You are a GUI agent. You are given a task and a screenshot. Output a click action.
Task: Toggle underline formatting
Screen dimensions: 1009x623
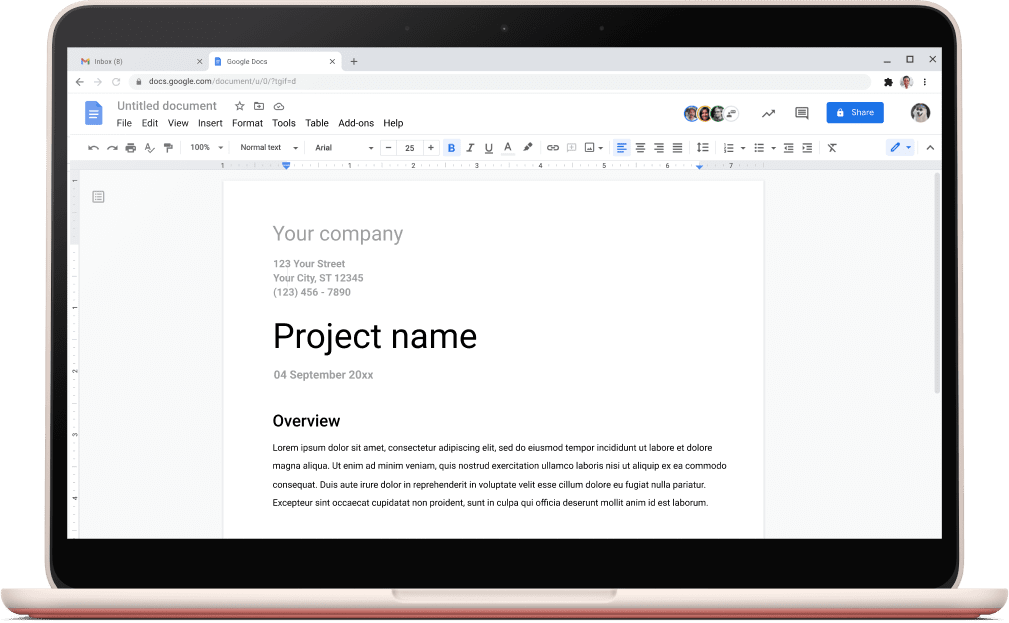point(489,147)
